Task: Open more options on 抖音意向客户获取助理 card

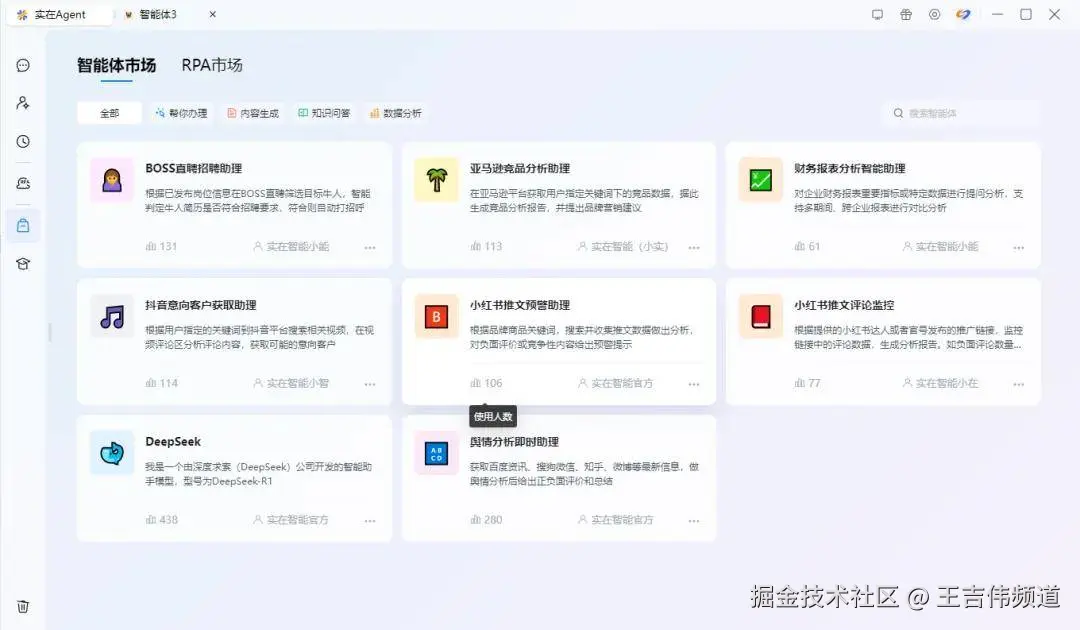Action: 370,384
